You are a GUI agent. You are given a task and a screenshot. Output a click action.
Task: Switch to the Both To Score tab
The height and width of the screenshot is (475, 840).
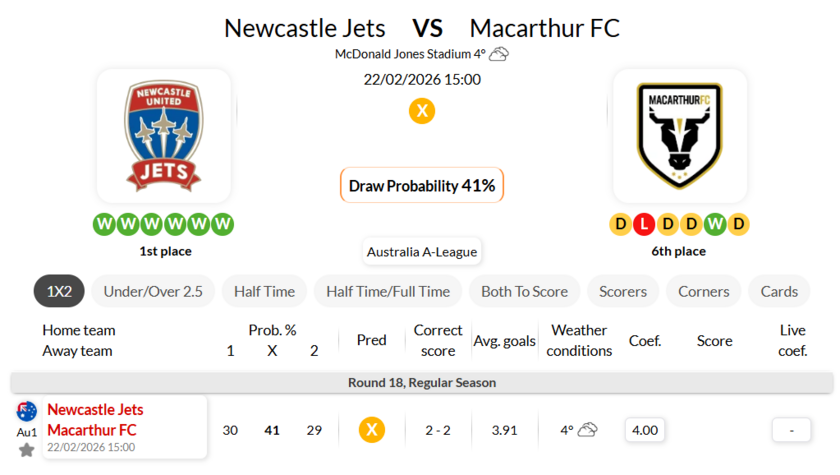(524, 291)
